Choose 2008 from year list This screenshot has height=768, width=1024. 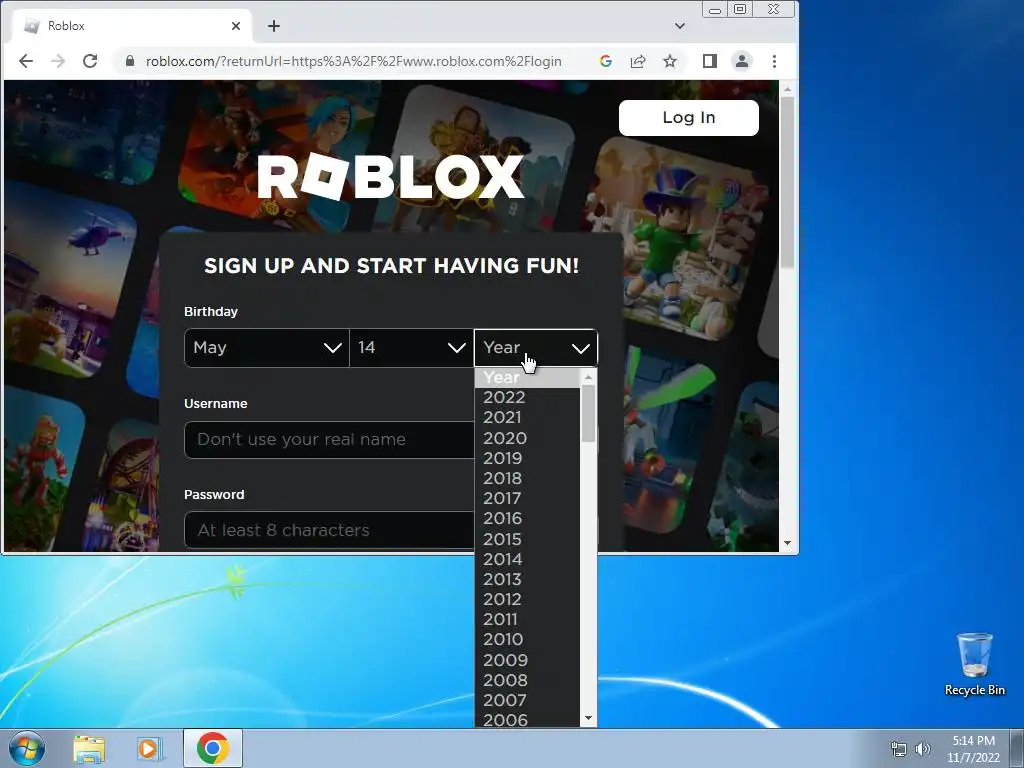[527, 680]
